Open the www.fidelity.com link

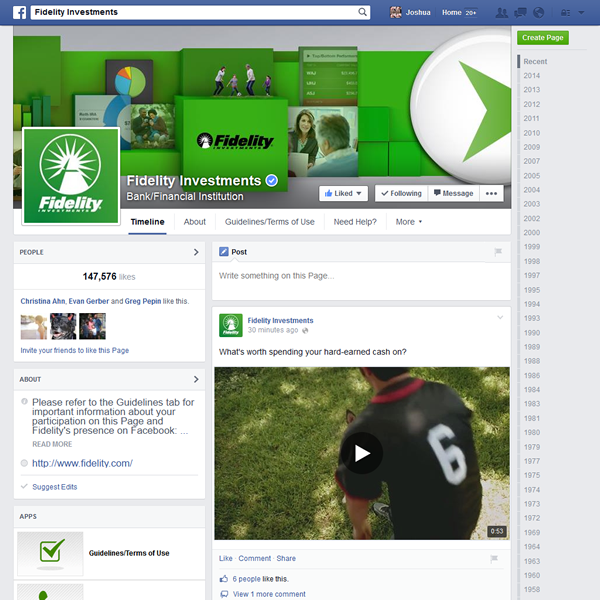coord(82,464)
